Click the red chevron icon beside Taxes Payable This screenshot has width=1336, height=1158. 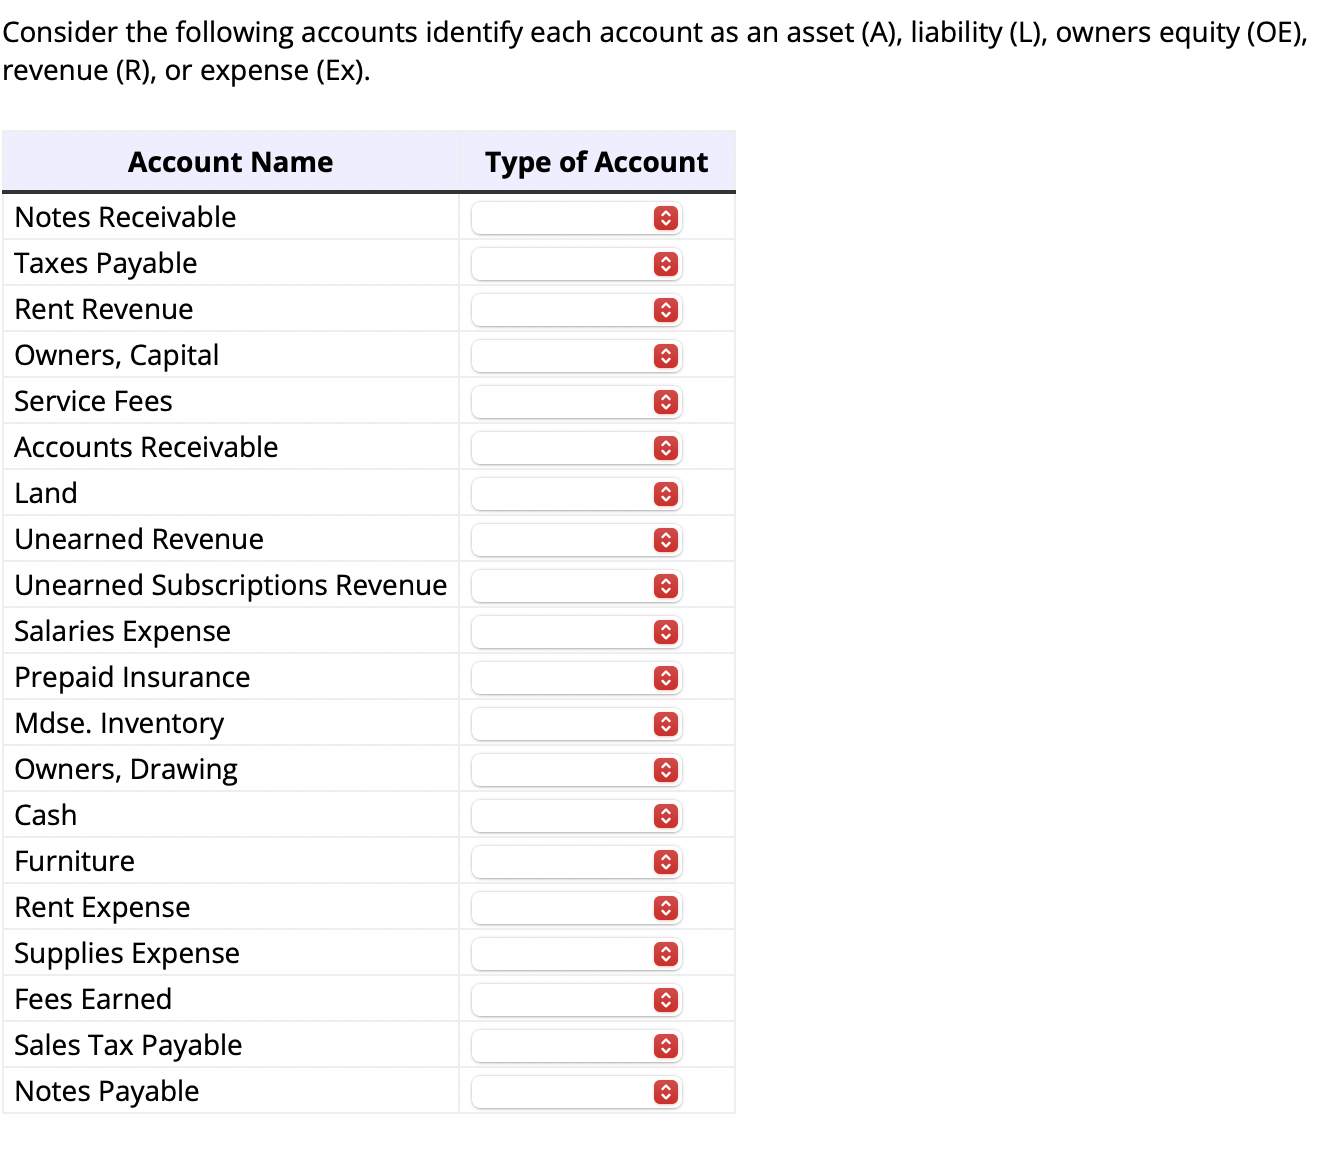coord(666,264)
